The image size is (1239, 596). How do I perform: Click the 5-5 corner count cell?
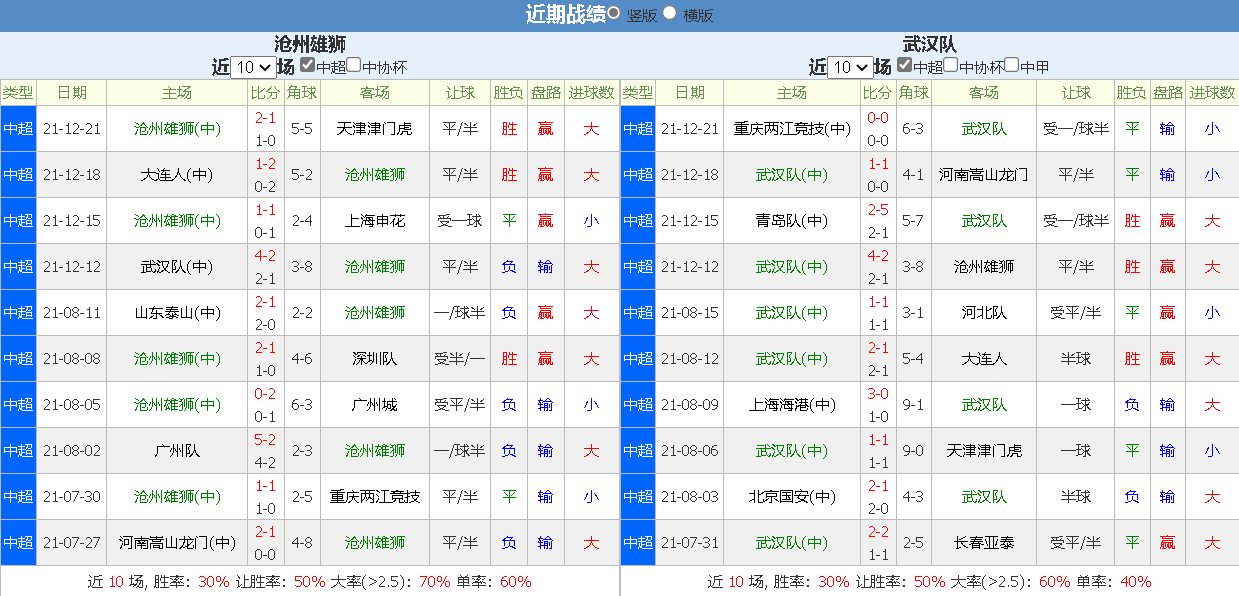tap(302, 128)
